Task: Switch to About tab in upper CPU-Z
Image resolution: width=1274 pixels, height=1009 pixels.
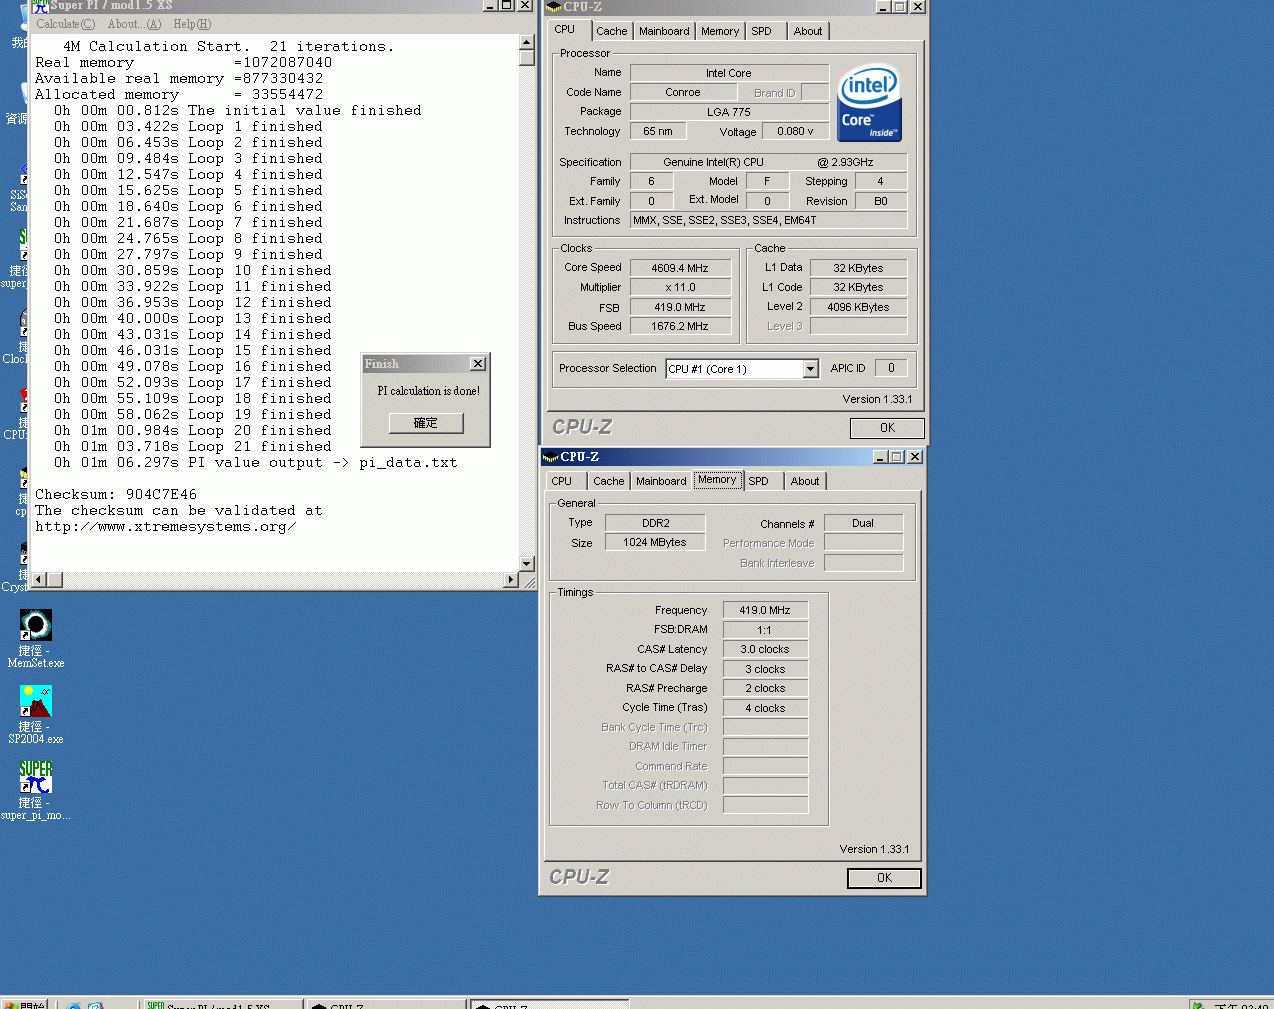Action: click(808, 31)
